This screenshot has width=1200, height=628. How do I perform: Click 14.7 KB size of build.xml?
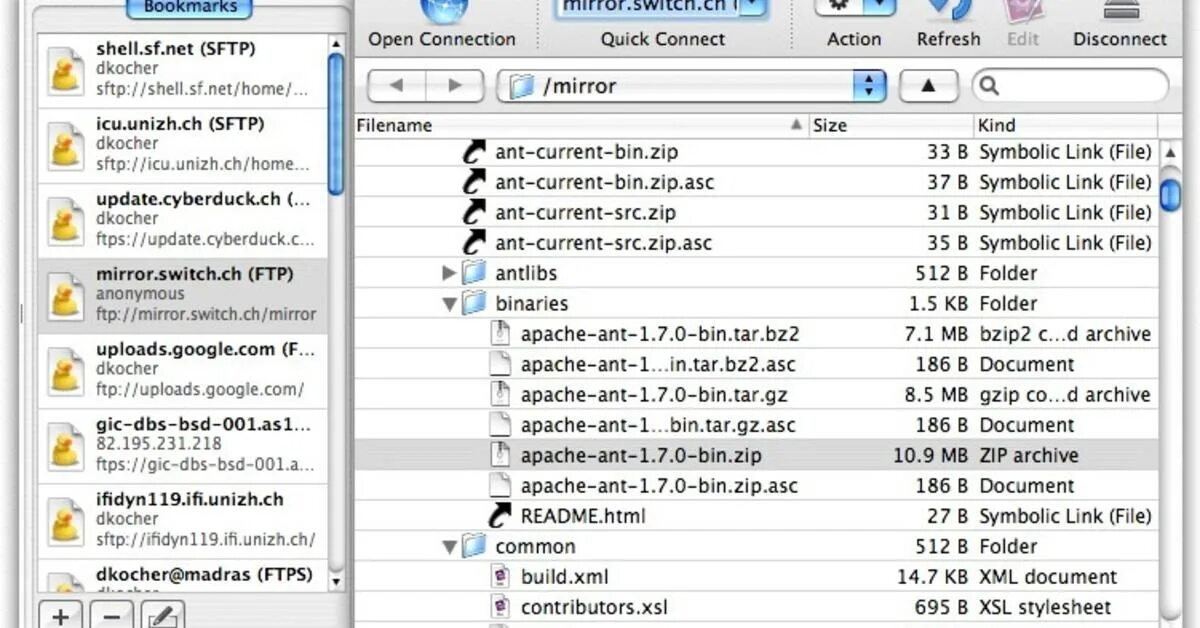pyautogui.click(x=932, y=577)
